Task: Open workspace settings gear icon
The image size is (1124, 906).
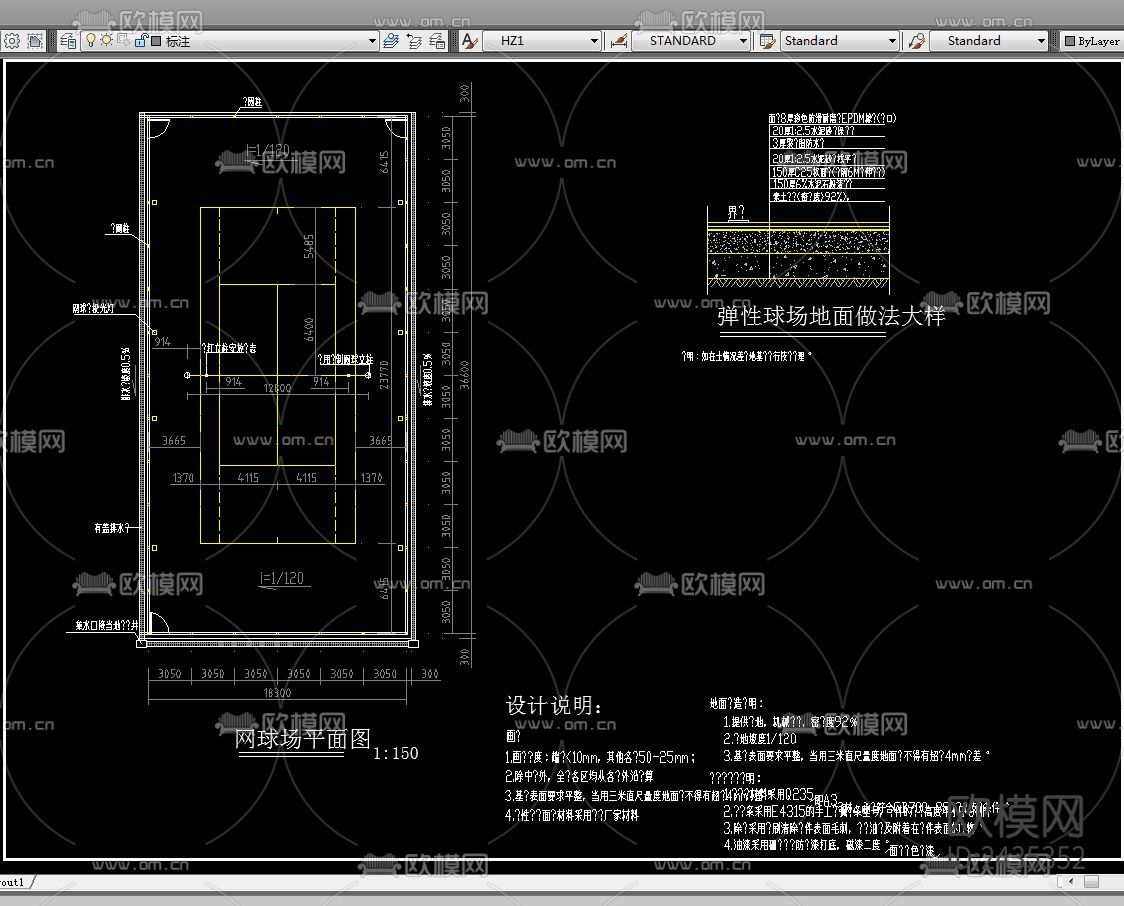Action: pos(12,41)
